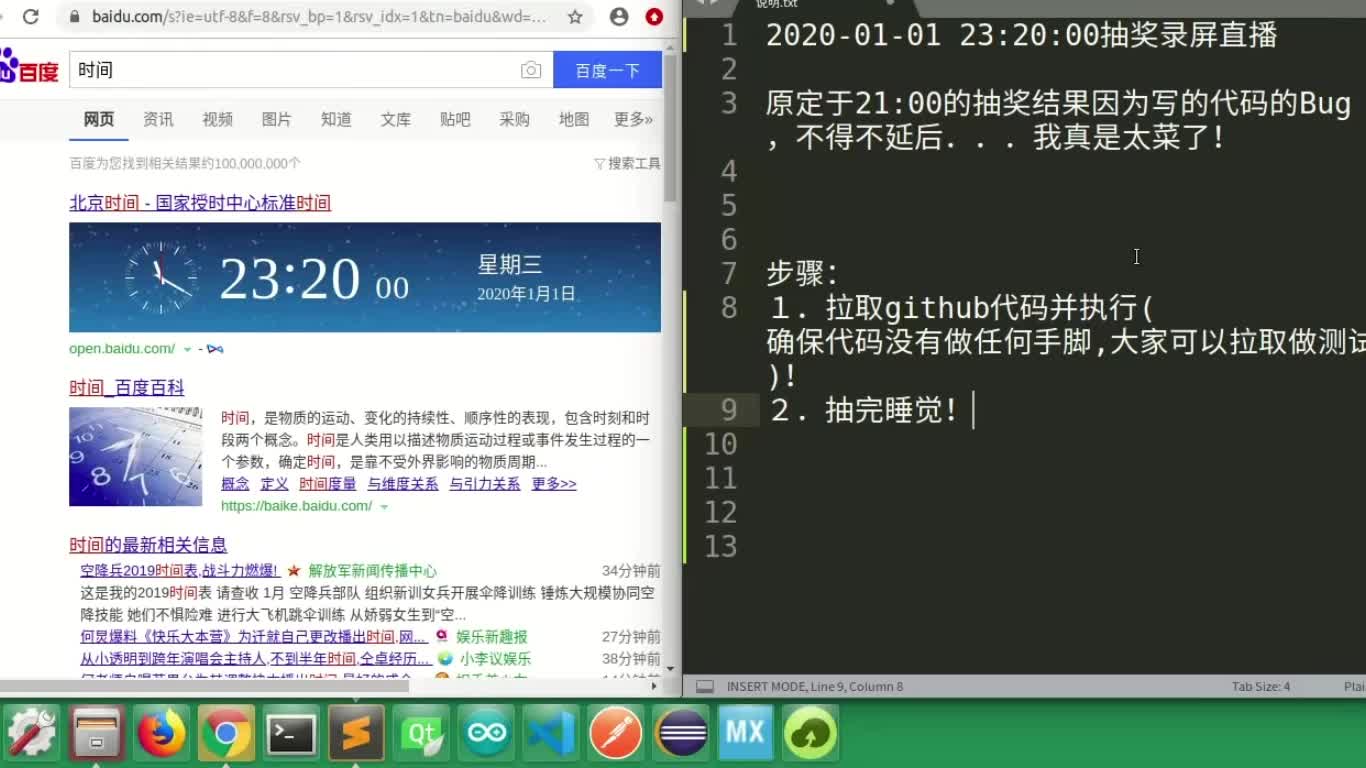Open the 时间_百度百科 result link
1366x768 pixels.
point(127,388)
